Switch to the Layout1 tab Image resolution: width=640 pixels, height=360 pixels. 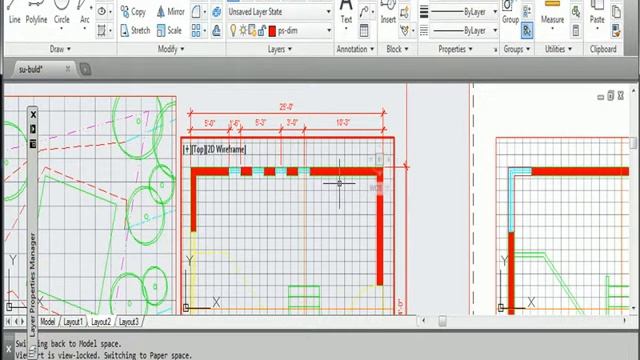pos(73,322)
